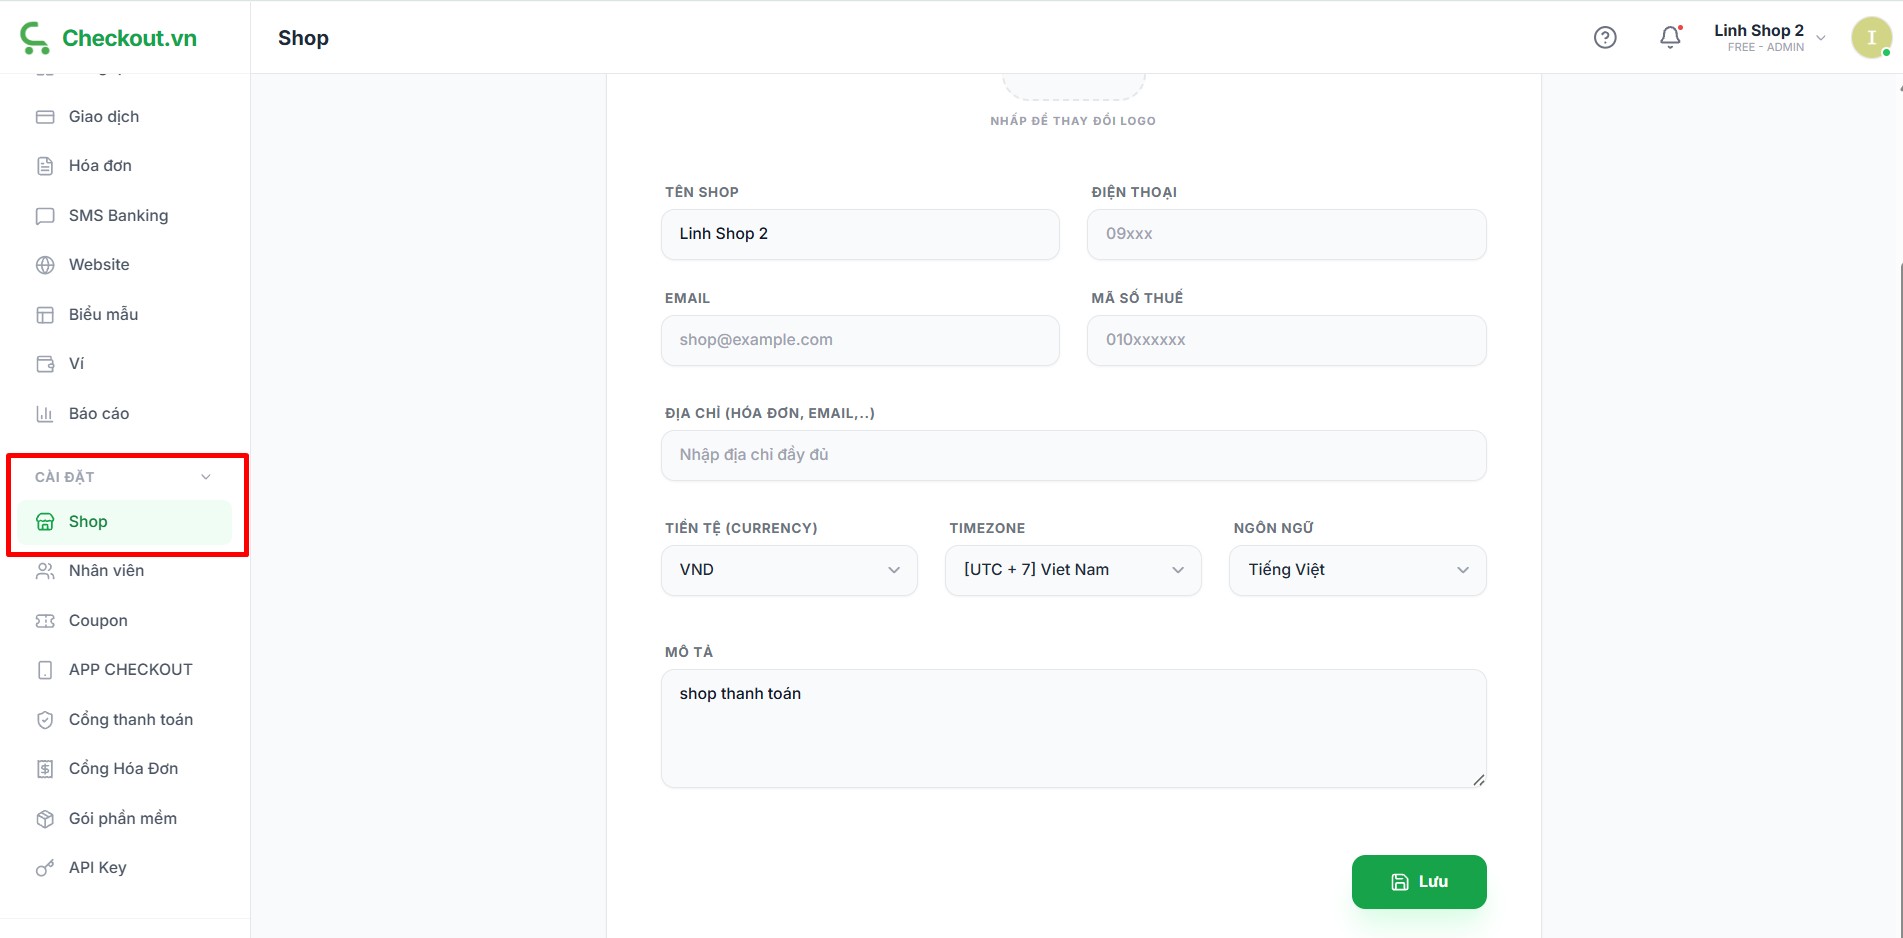This screenshot has width=1903, height=938.
Task: Click the Mô tả description textarea
Action: pos(1073,728)
